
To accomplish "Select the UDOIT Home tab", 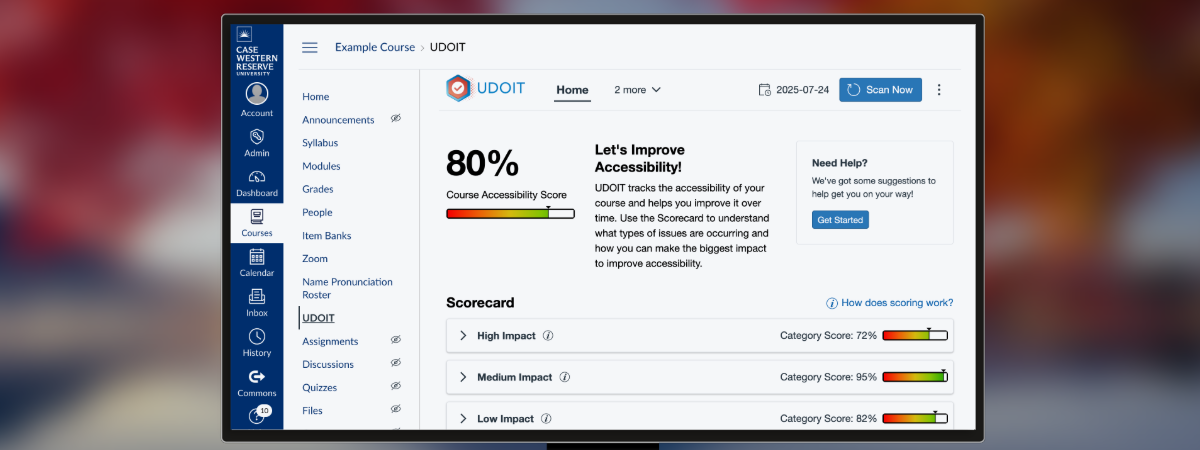I will (572, 90).
